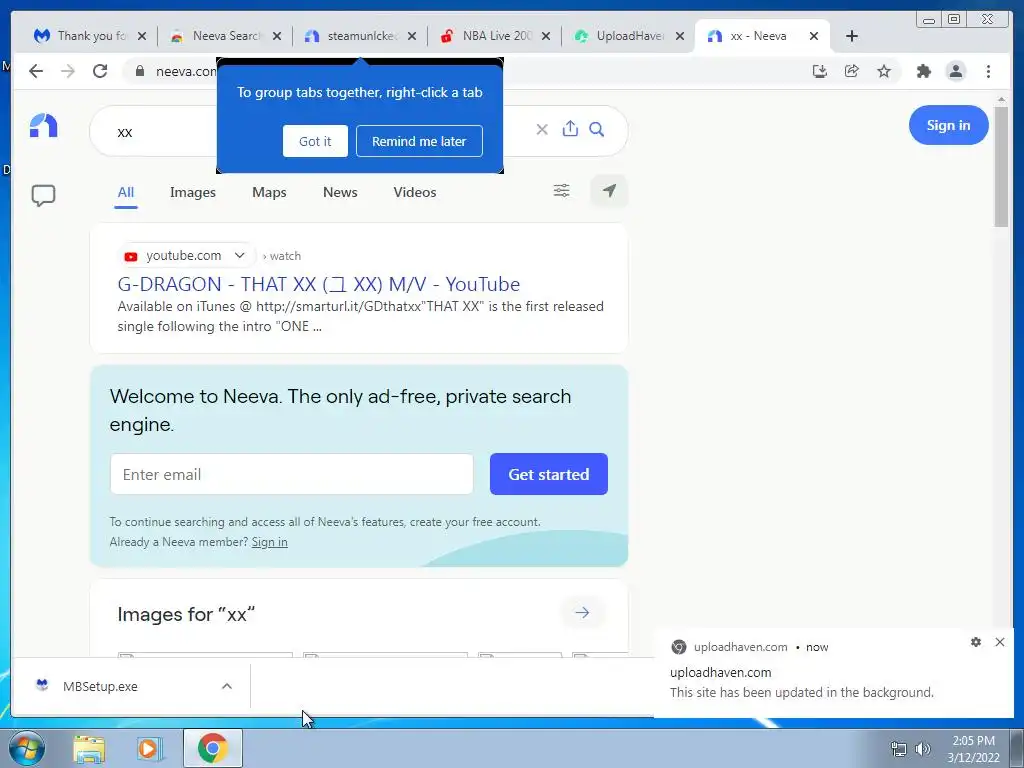Open the network tray icon

(899, 749)
